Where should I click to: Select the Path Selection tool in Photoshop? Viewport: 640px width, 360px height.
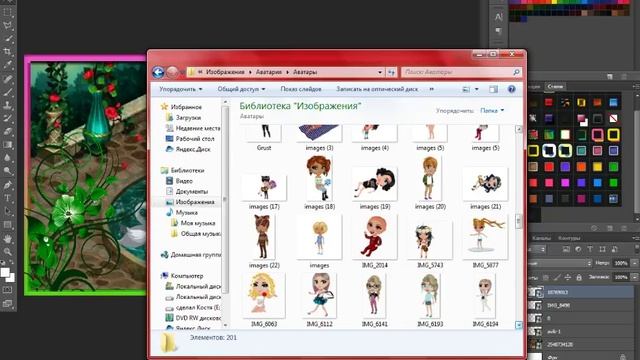point(8,211)
